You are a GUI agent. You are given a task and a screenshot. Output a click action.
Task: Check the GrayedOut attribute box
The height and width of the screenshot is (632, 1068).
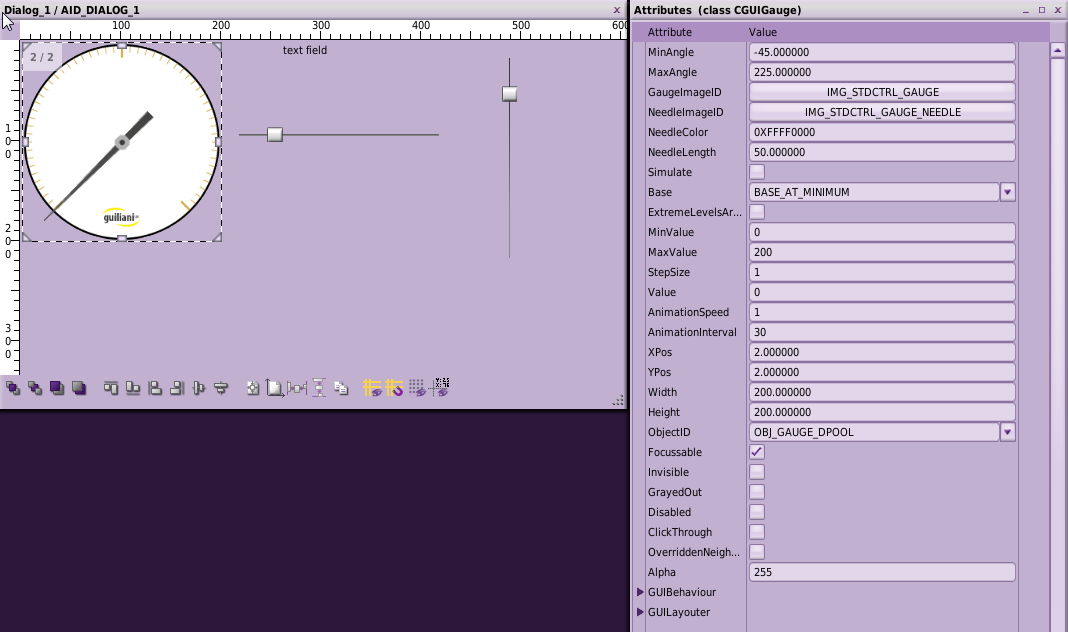(757, 492)
